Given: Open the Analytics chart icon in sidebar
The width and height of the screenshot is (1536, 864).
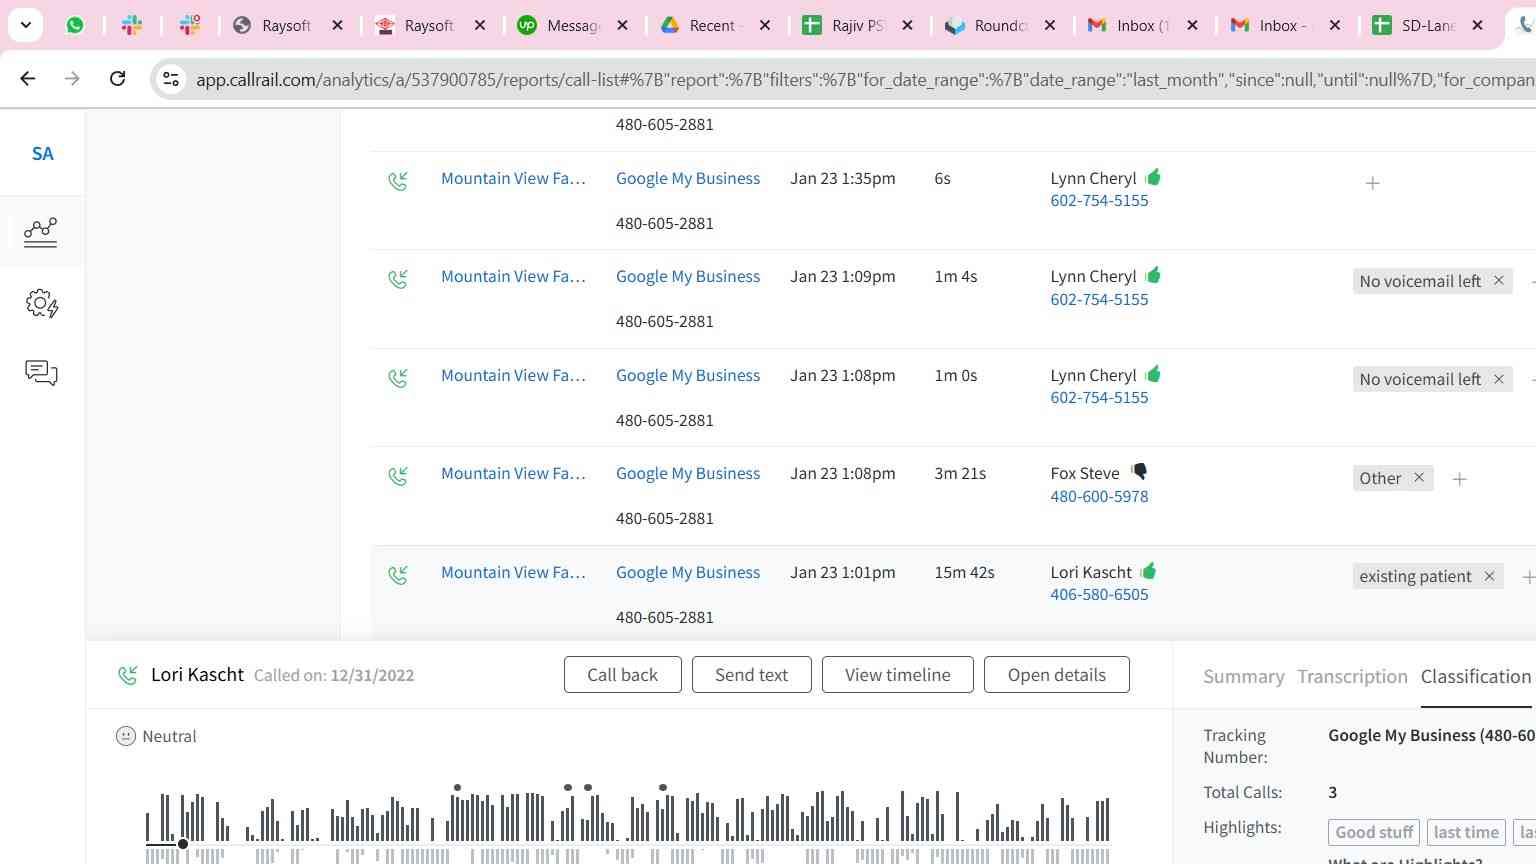Looking at the screenshot, I should 41,232.
